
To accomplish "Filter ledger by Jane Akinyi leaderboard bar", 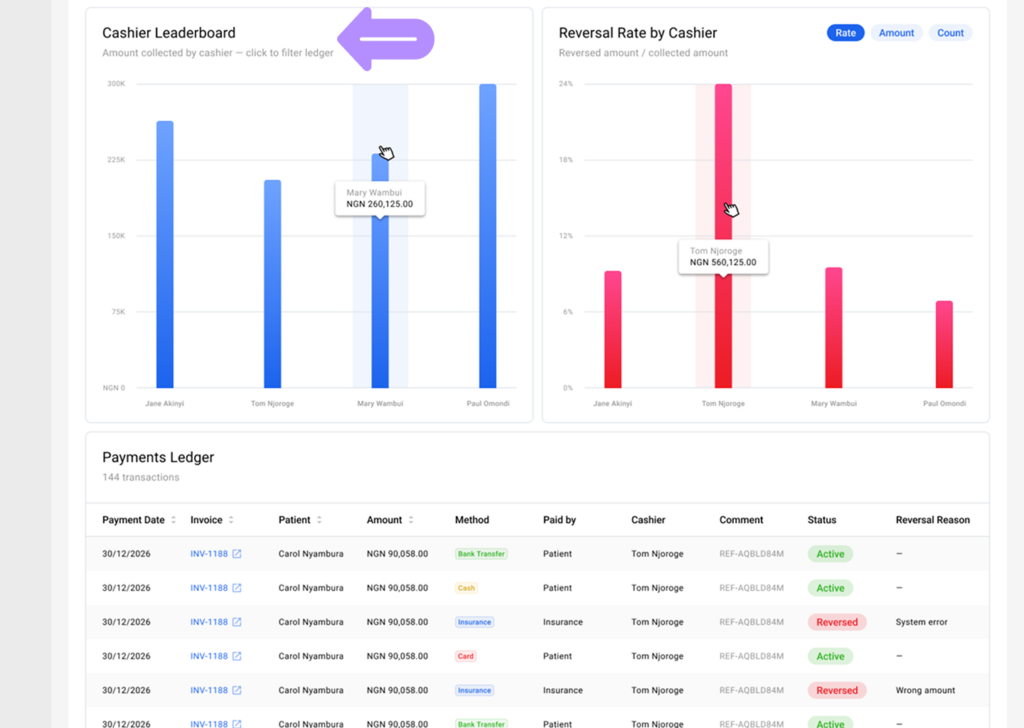I will click(165, 255).
